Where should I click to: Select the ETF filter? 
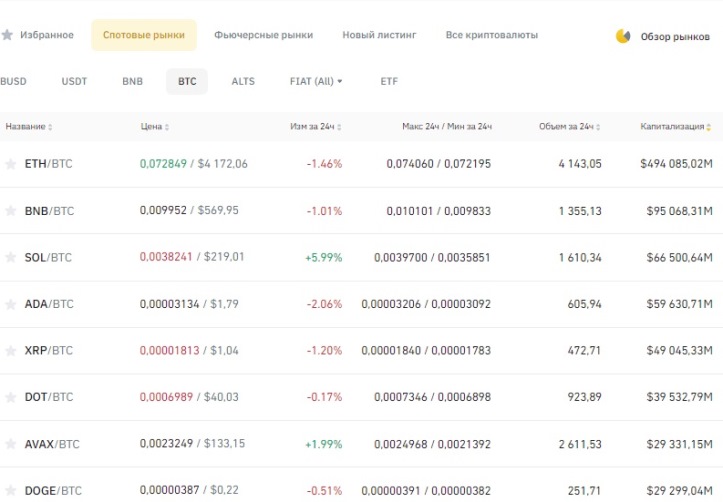tap(389, 81)
